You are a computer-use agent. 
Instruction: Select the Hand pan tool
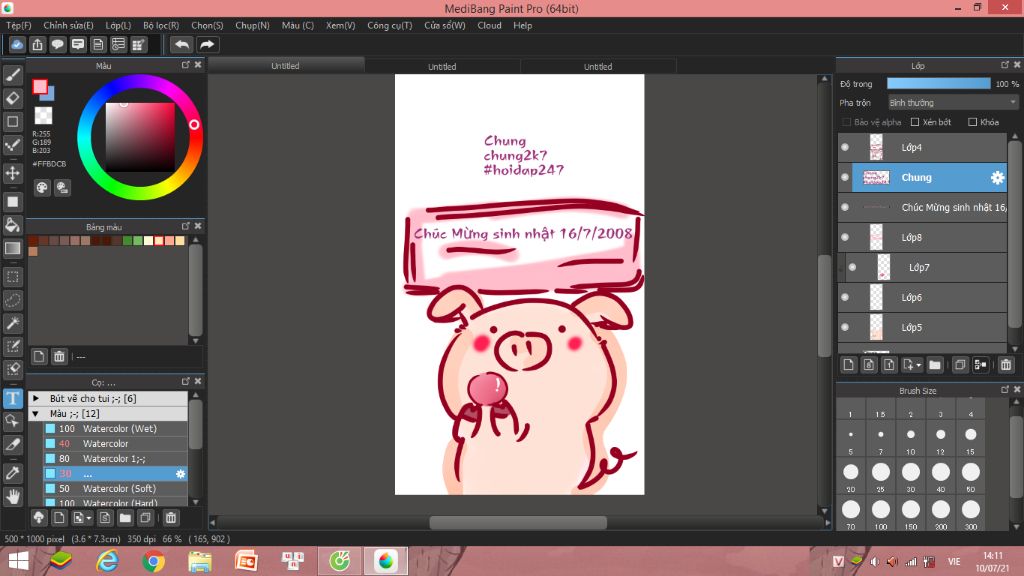12,496
